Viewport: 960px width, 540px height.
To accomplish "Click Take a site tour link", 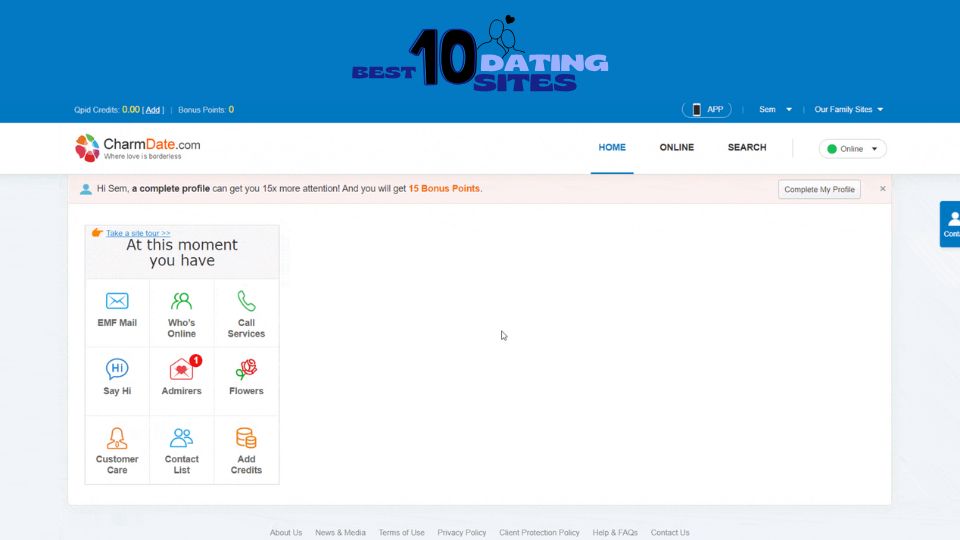I will tap(138, 233).
